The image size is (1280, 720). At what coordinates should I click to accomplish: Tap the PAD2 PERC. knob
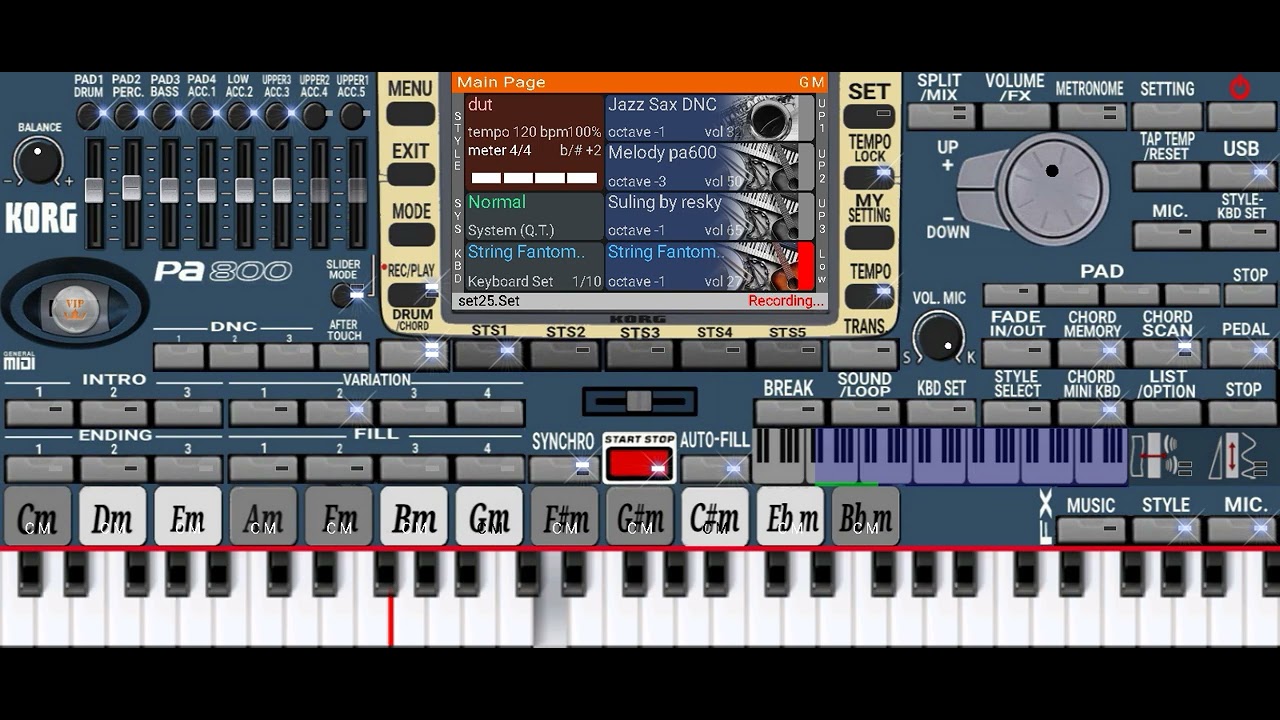tap(127, 116)
